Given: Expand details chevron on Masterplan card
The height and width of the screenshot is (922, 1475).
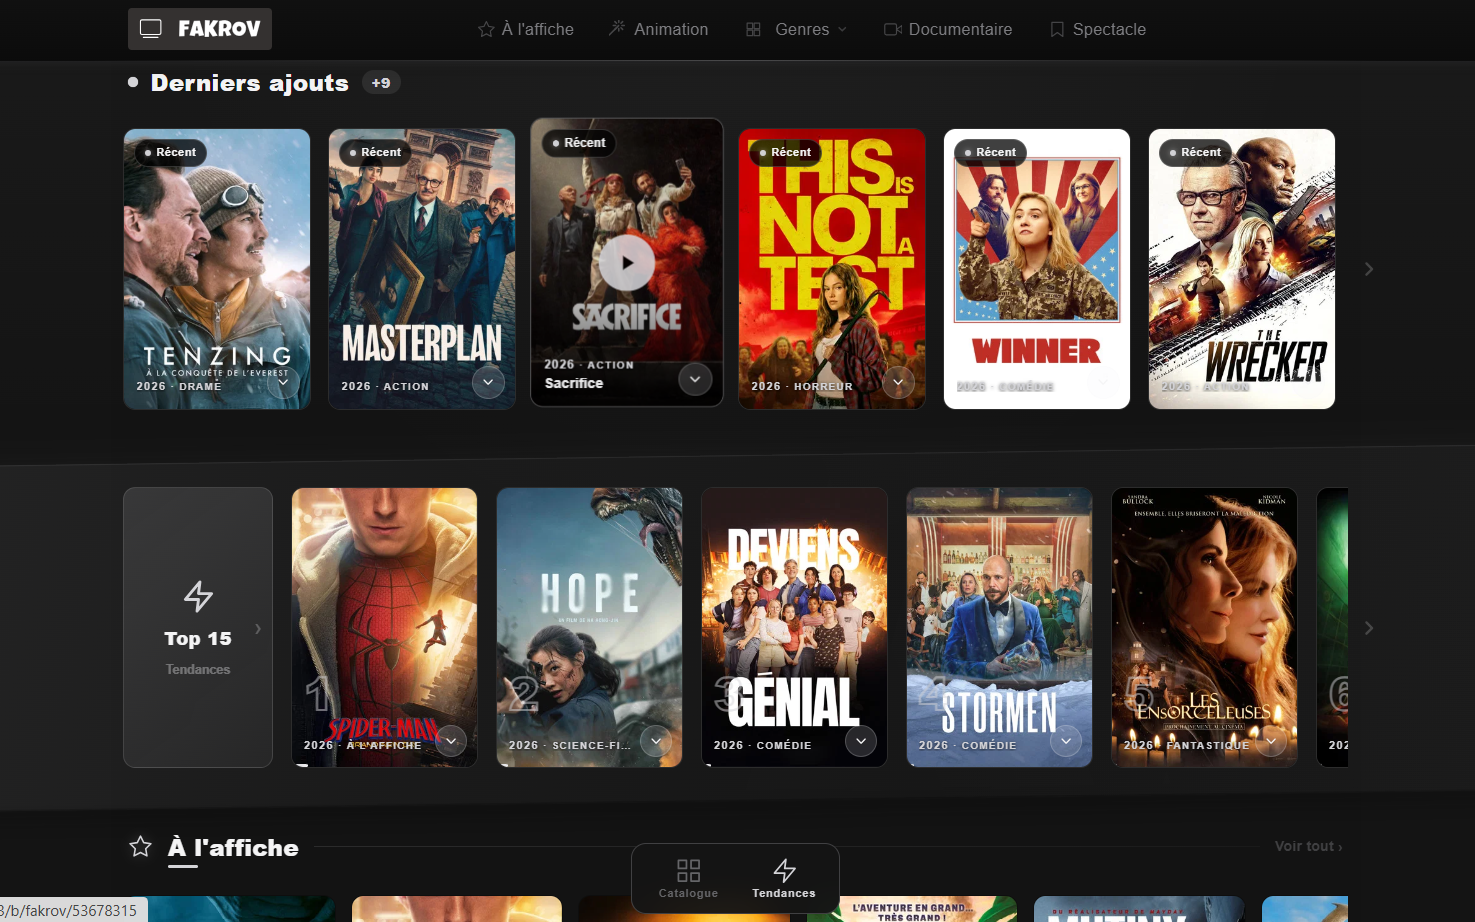Looking at the screenshot, I should coord(488,382).
